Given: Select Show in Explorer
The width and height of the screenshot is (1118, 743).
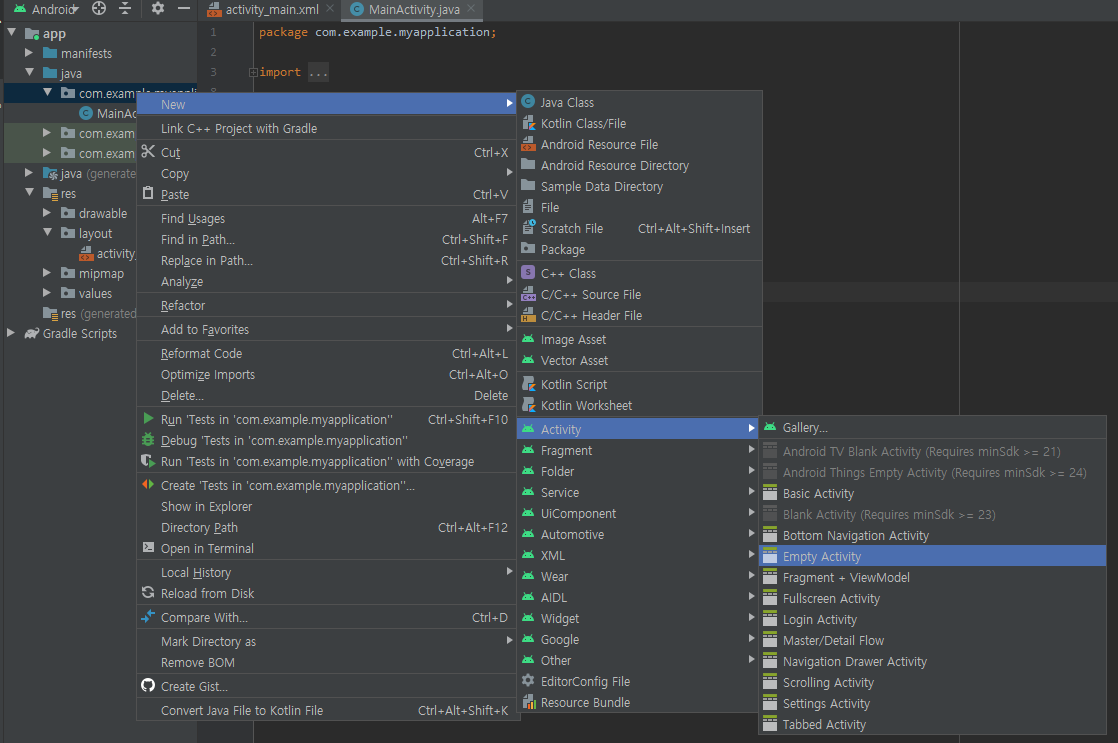Looking at the screenshot, I should 327,506.
